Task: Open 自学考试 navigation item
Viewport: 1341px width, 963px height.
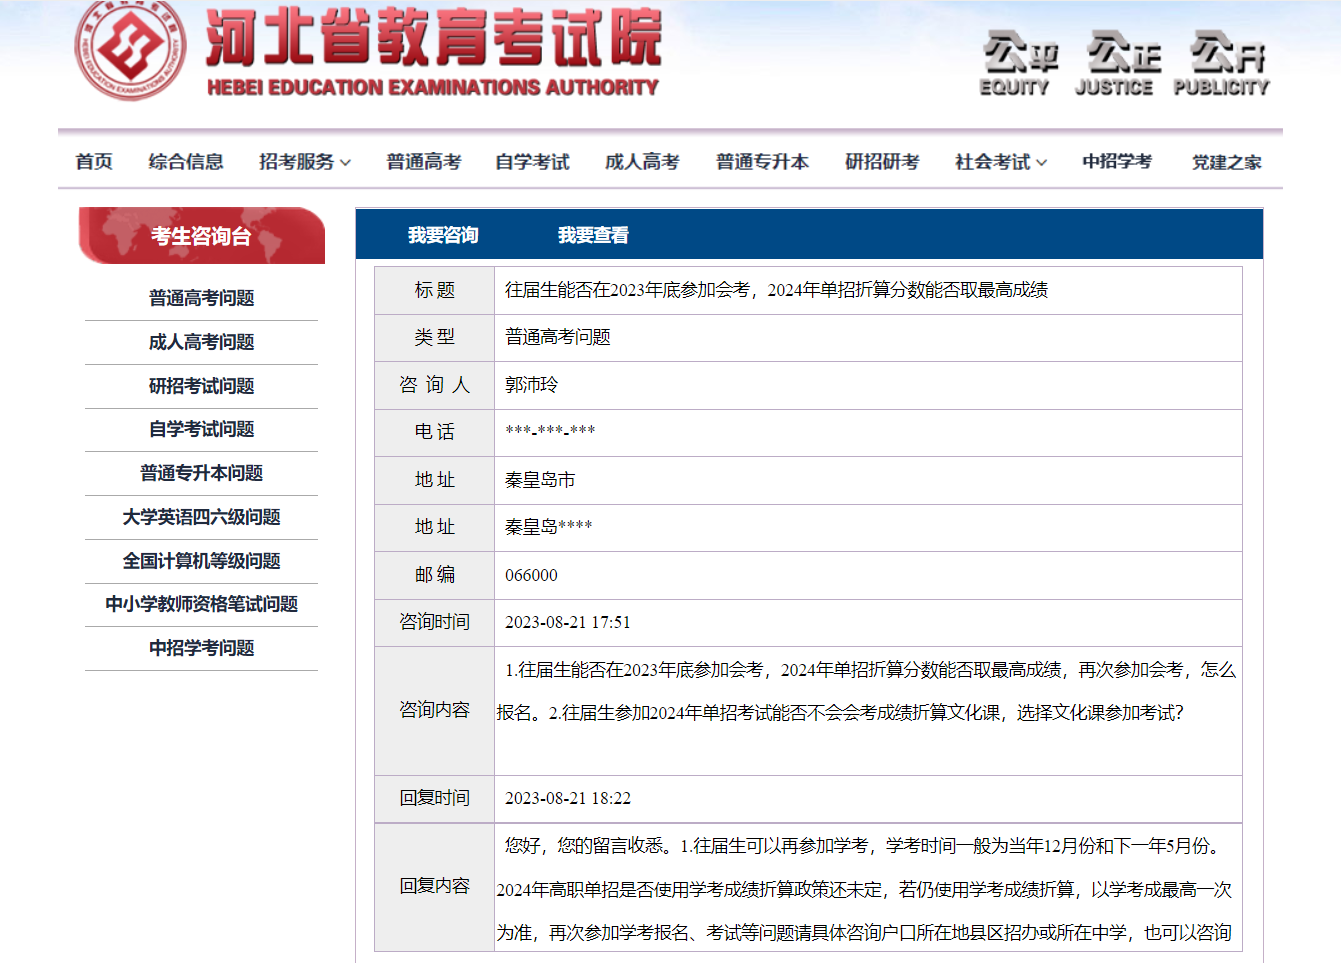Action: [x=532, y=161]
